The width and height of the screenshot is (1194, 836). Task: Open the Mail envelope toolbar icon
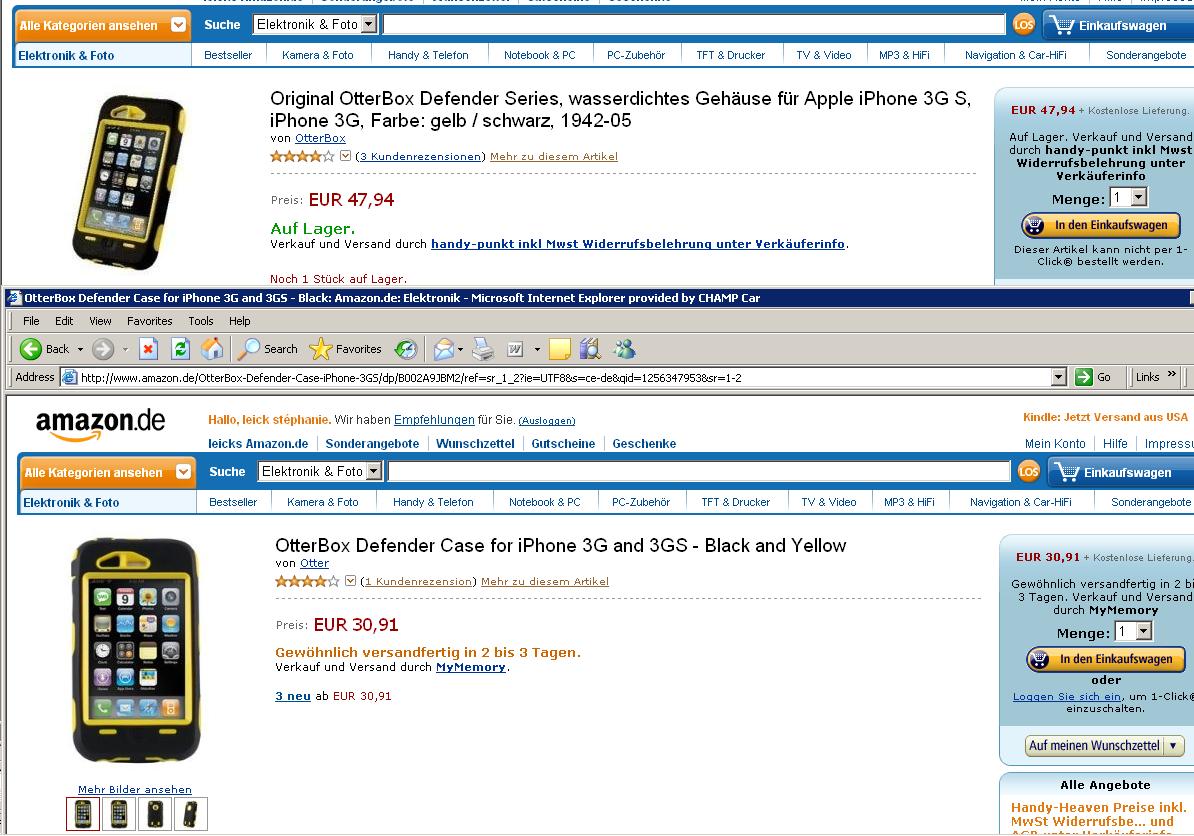[x=443, y=349]
